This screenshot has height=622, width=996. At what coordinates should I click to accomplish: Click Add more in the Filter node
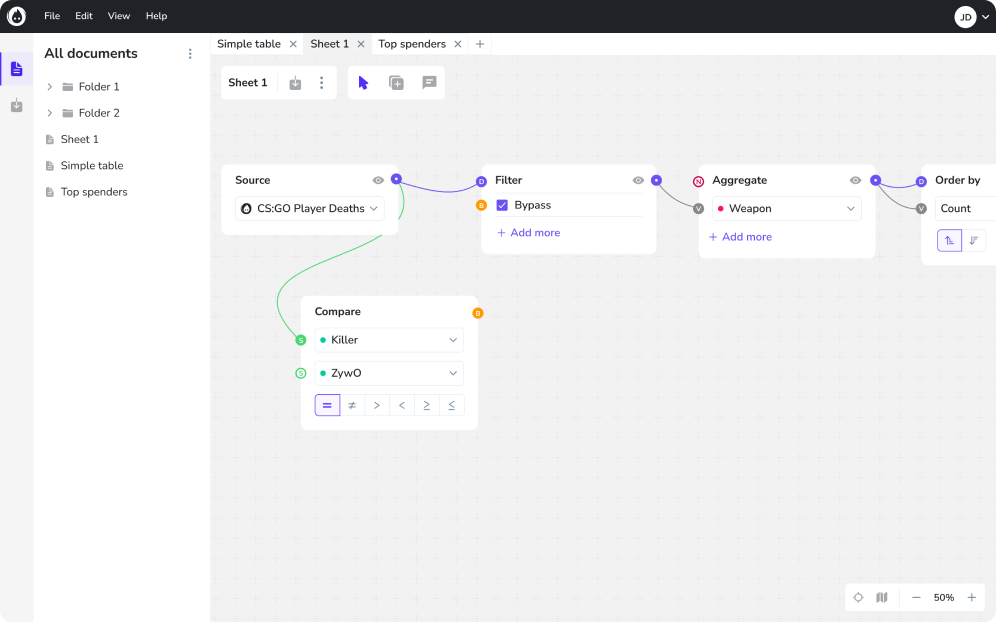pyautogui.click(x=528, y=232)
